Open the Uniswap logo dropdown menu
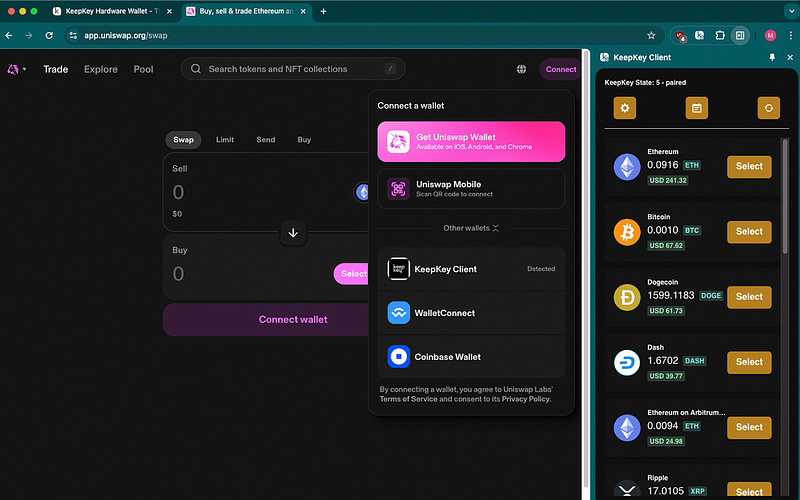 point(17,69)
